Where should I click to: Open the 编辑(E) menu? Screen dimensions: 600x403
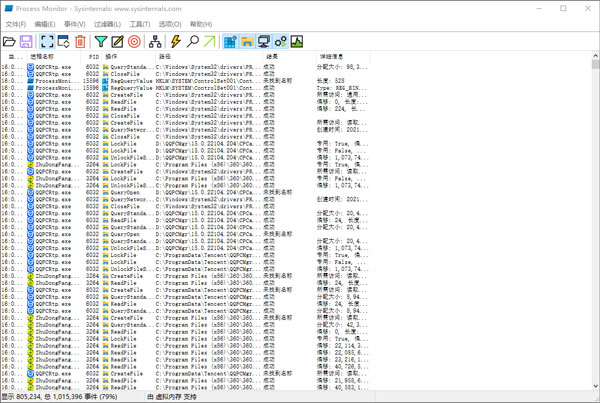point(45,24)
